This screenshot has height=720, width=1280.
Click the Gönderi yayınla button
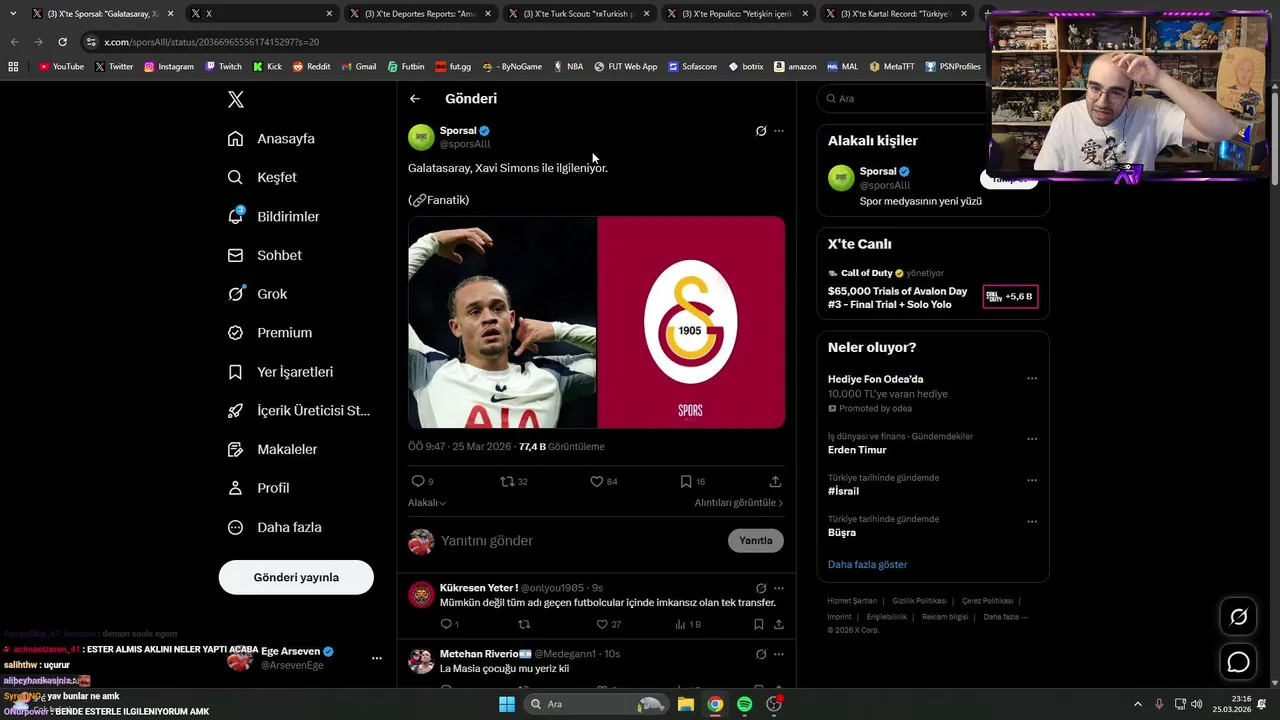[x=296, y=577]
